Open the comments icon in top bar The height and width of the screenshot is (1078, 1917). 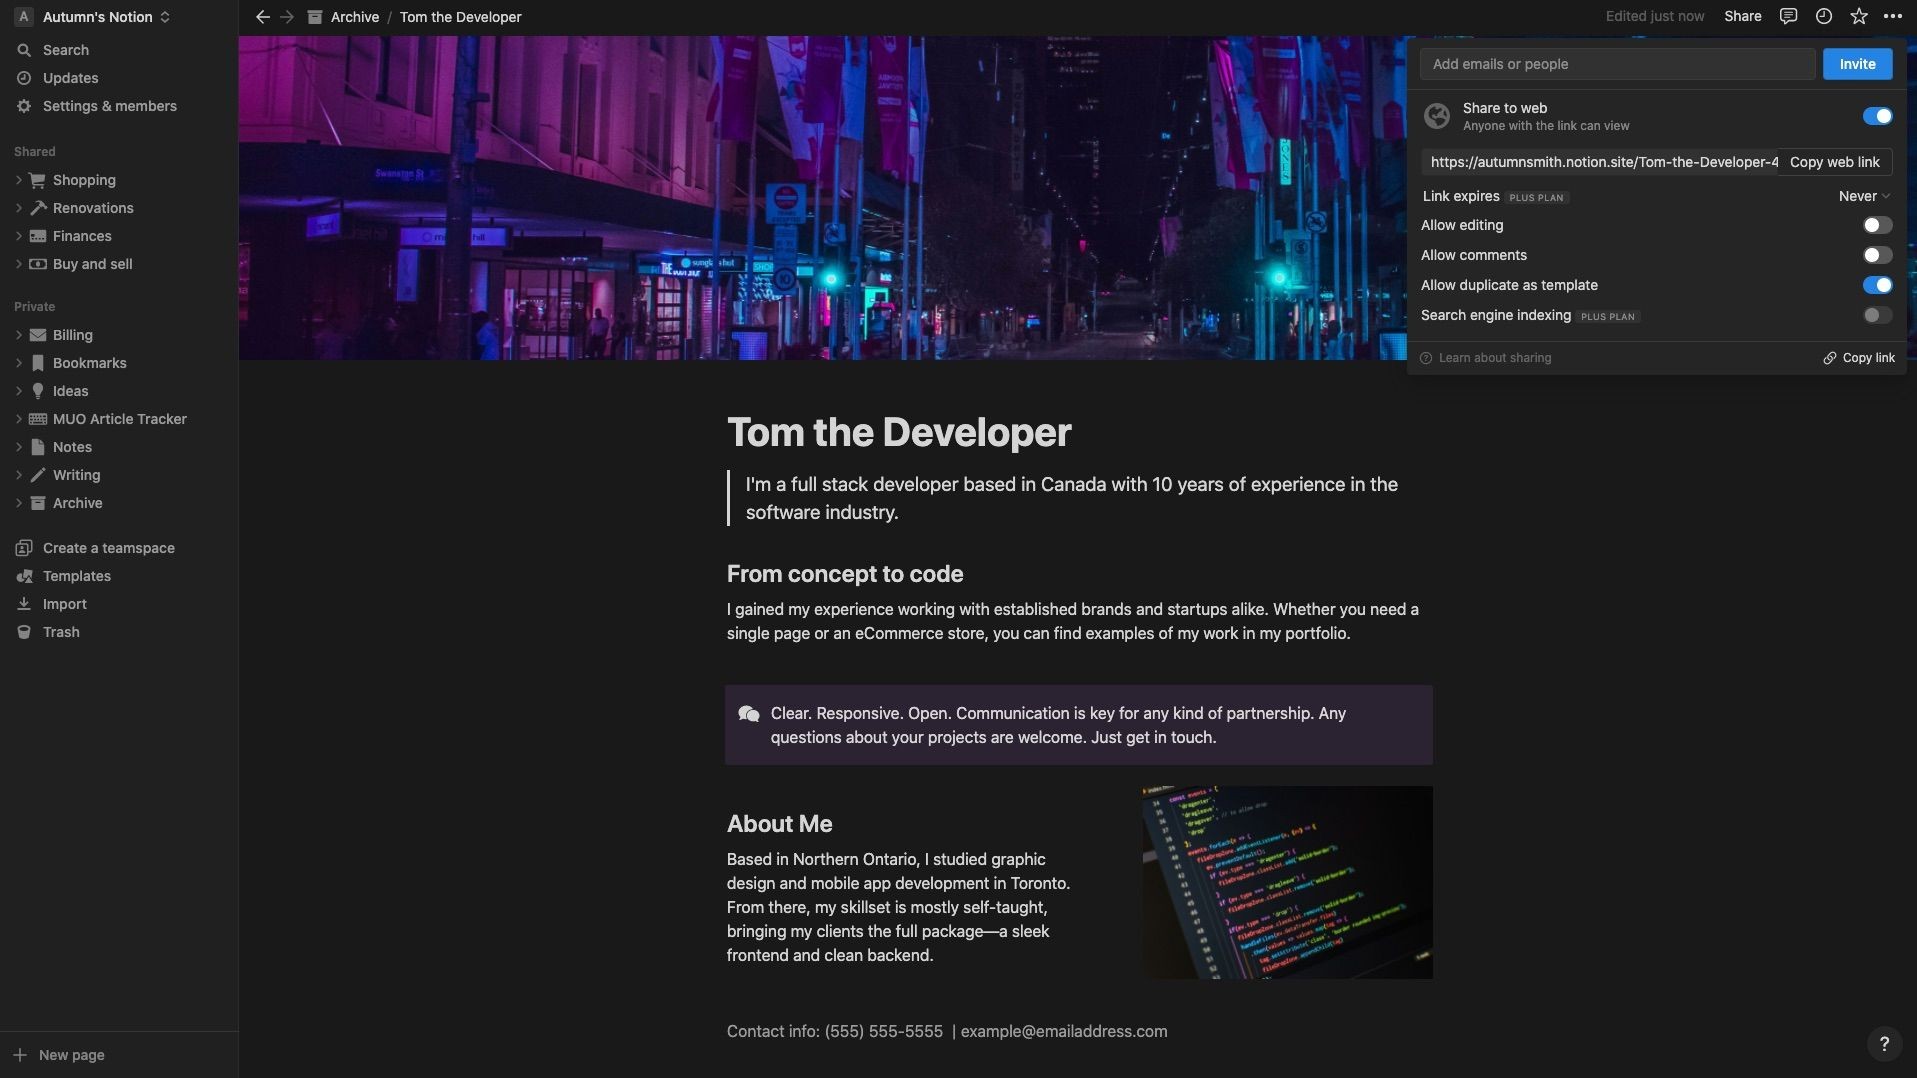click(x=1788, y=16)
